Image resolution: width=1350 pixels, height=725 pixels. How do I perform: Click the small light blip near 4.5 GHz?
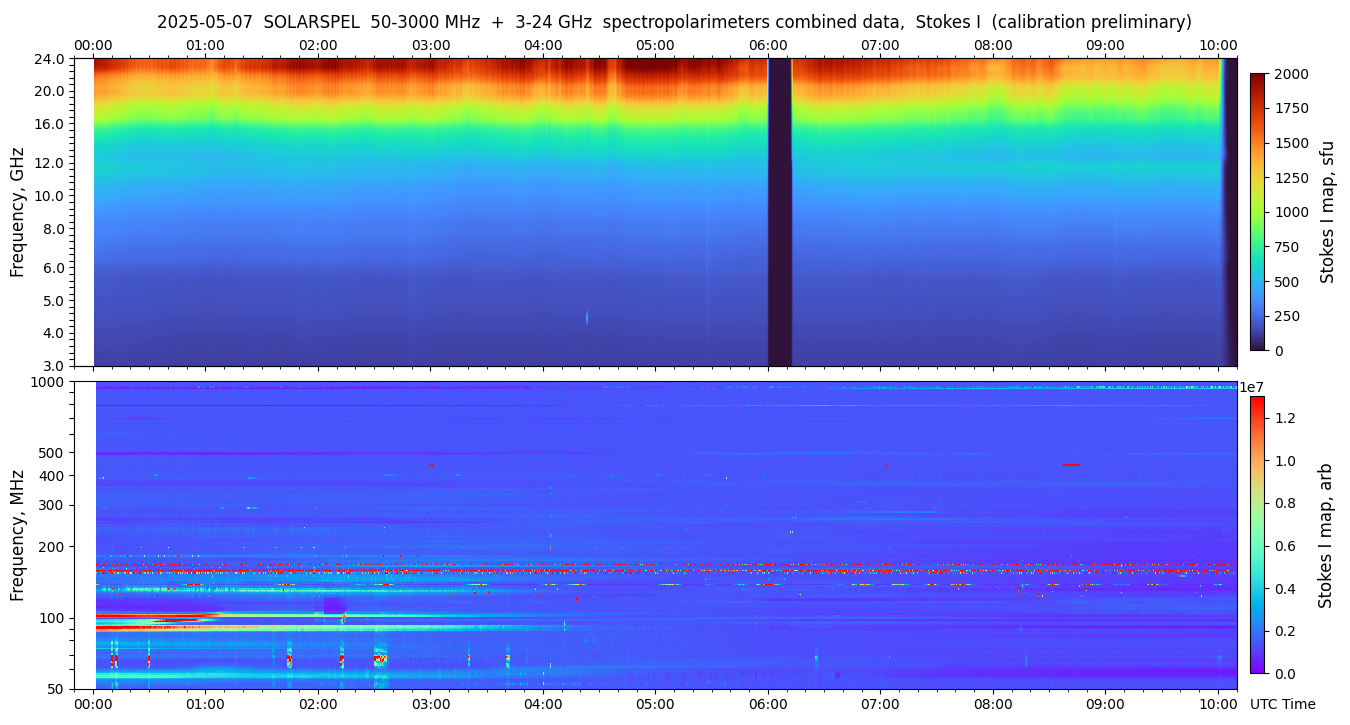[586, 318]
